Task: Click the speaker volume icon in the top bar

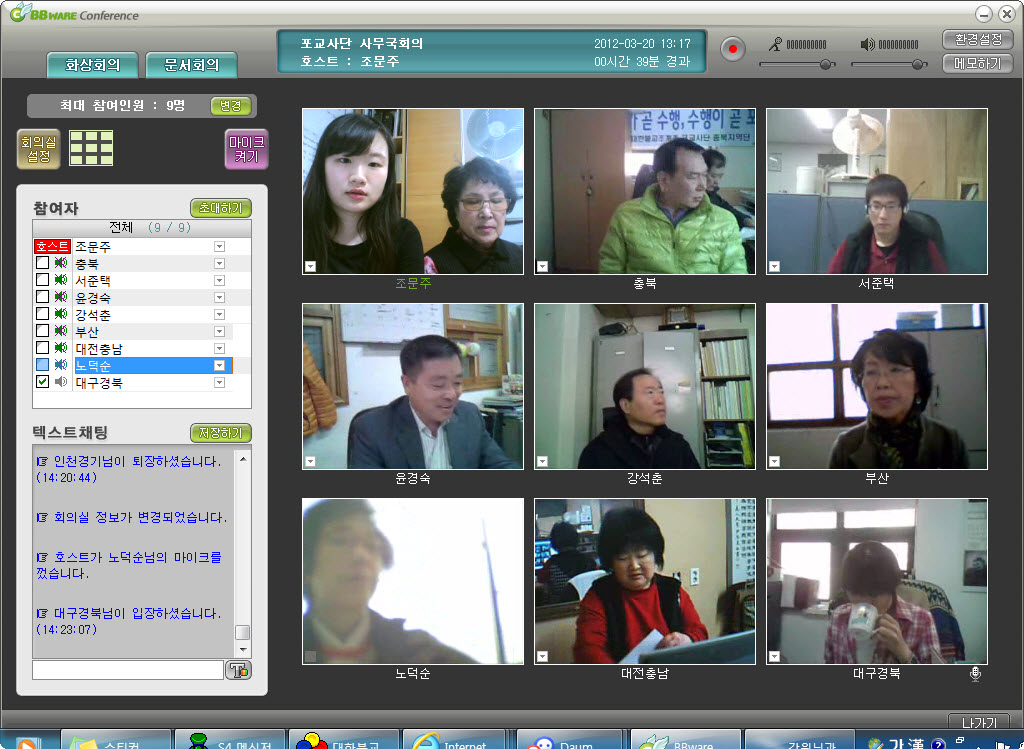Action: pos(867,44)
